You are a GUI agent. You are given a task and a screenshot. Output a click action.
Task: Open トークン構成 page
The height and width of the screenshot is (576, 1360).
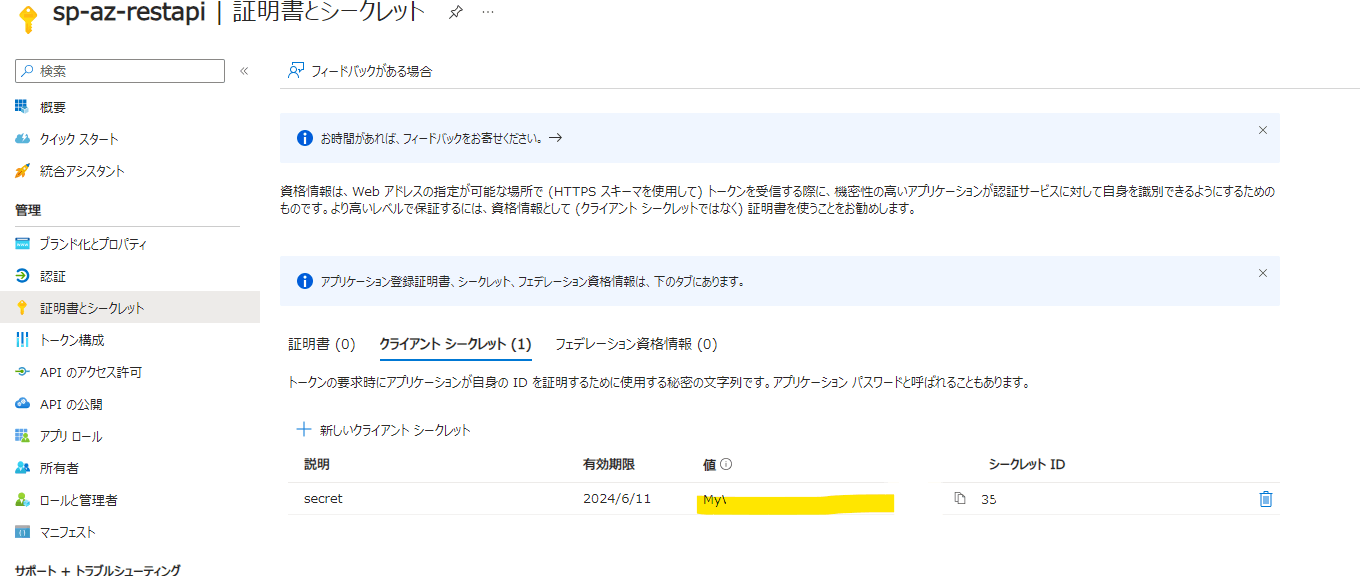coord(71,340)
